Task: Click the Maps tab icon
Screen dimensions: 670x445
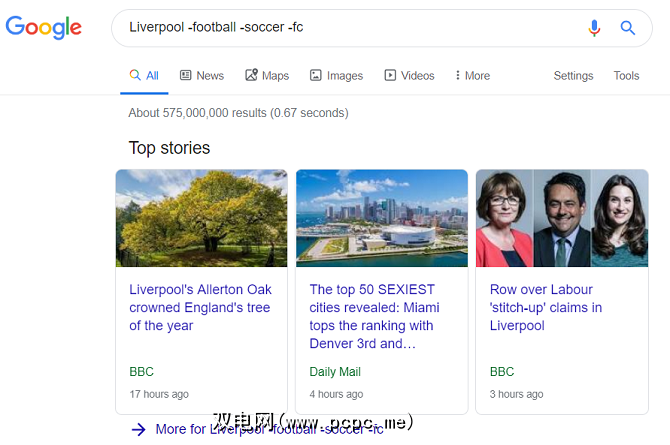Action: [248, 75]
